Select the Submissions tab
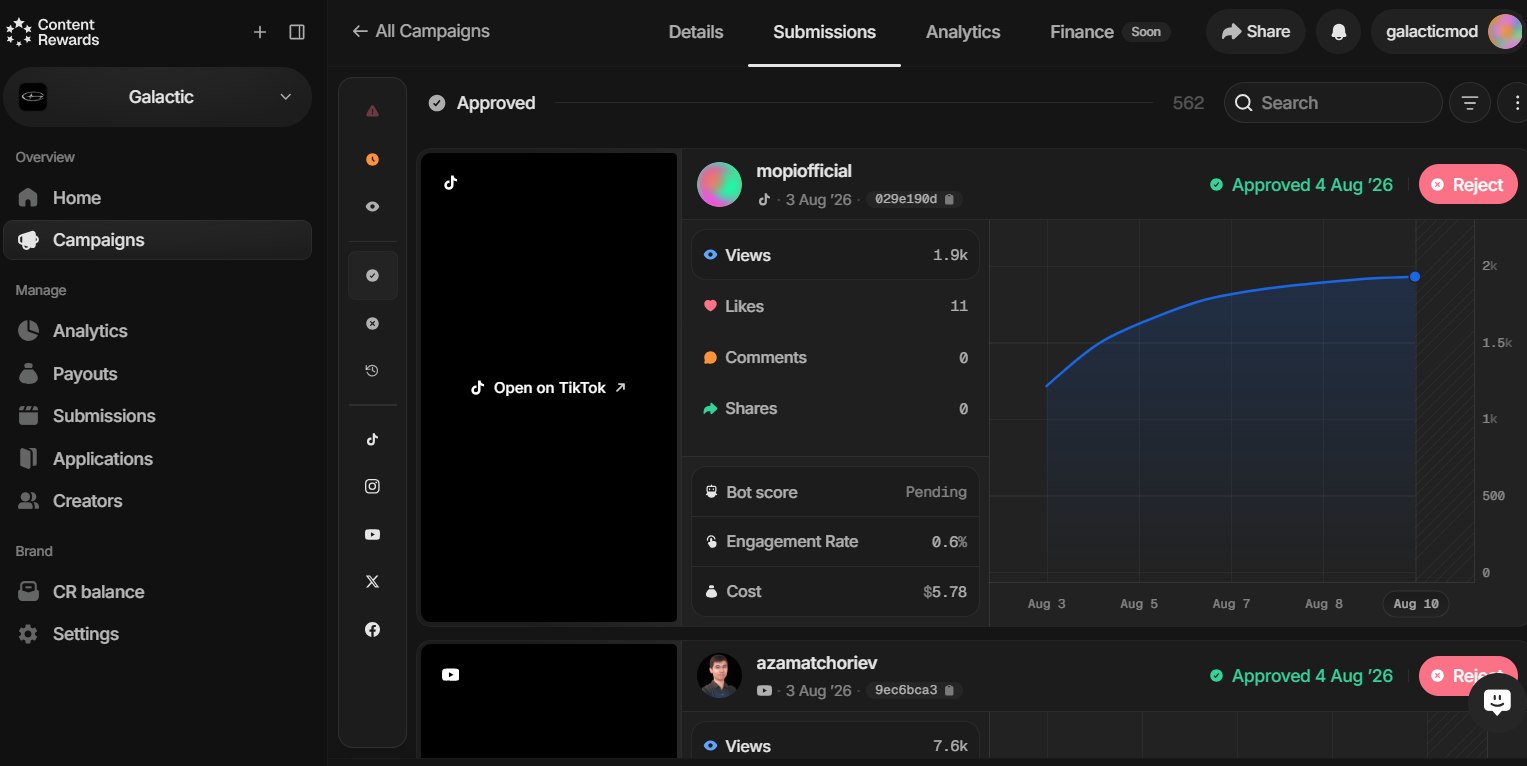This screenshot has height=766, width=1527. tap(824, 32)
